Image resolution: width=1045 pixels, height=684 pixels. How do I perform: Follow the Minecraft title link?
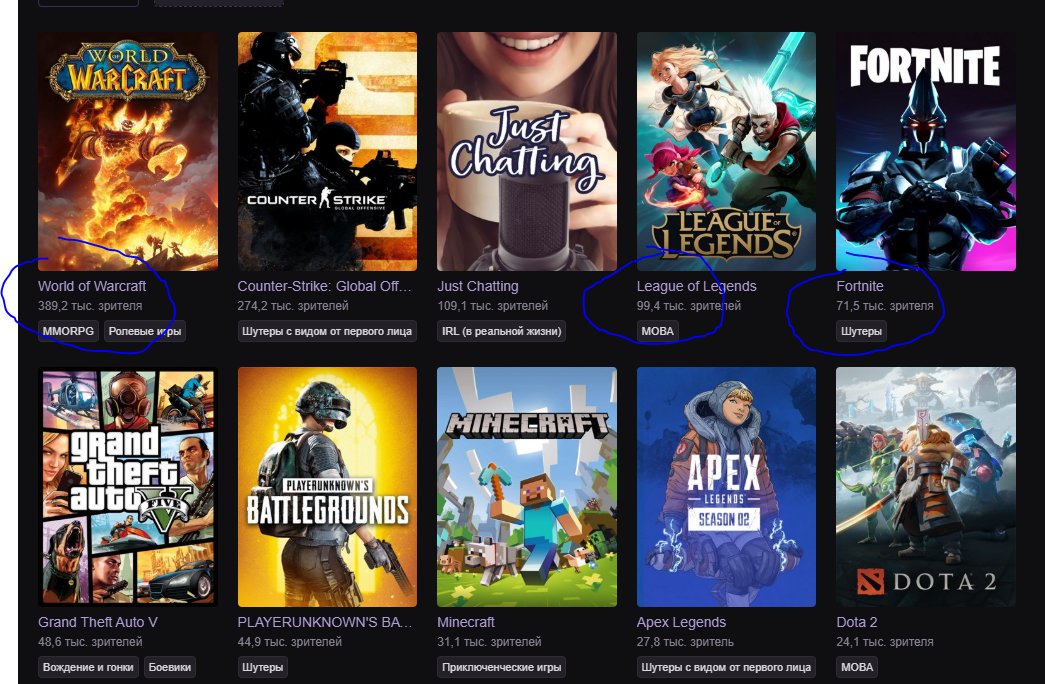click(466, 622)
